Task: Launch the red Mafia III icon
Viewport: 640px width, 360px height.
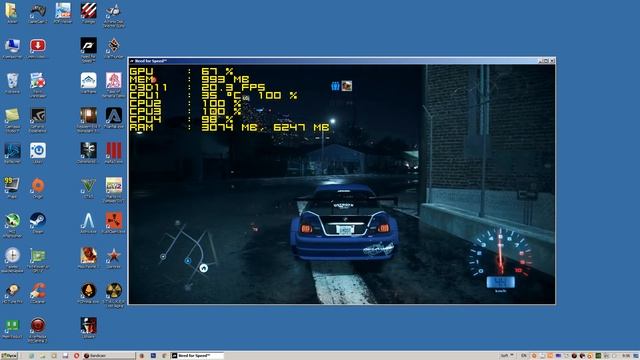Action: [x=113, y=151]
